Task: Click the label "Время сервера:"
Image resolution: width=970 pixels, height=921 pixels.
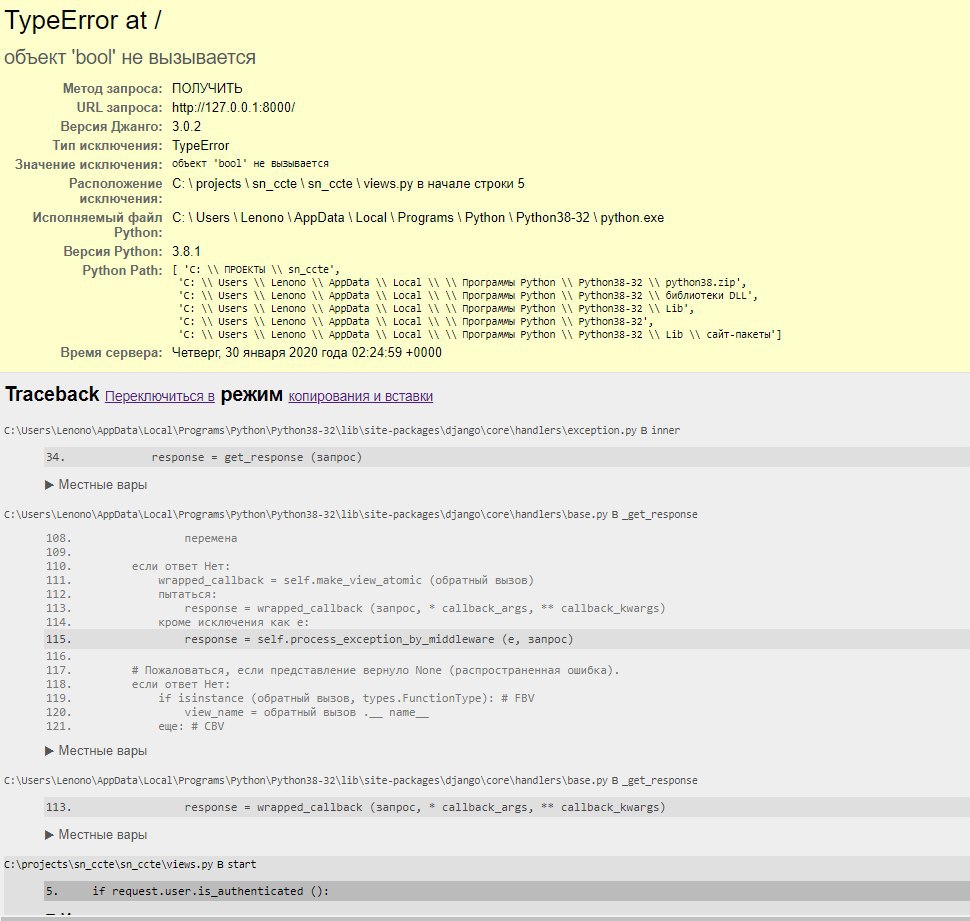Action: tap(111, 353)
